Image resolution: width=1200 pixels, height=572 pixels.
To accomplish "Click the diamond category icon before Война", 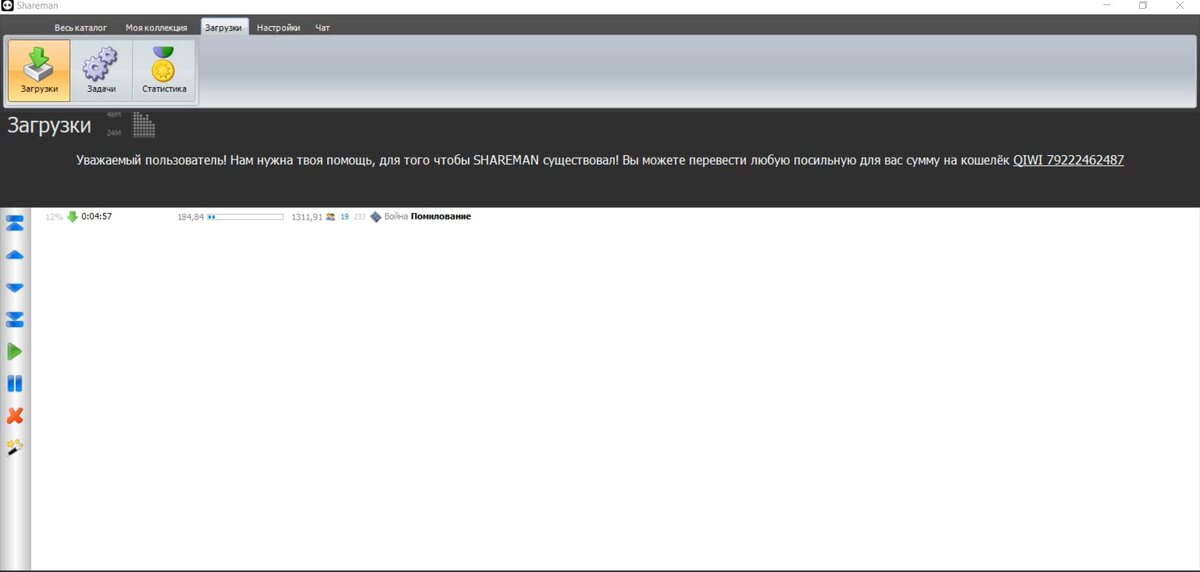I will (376, 216).
